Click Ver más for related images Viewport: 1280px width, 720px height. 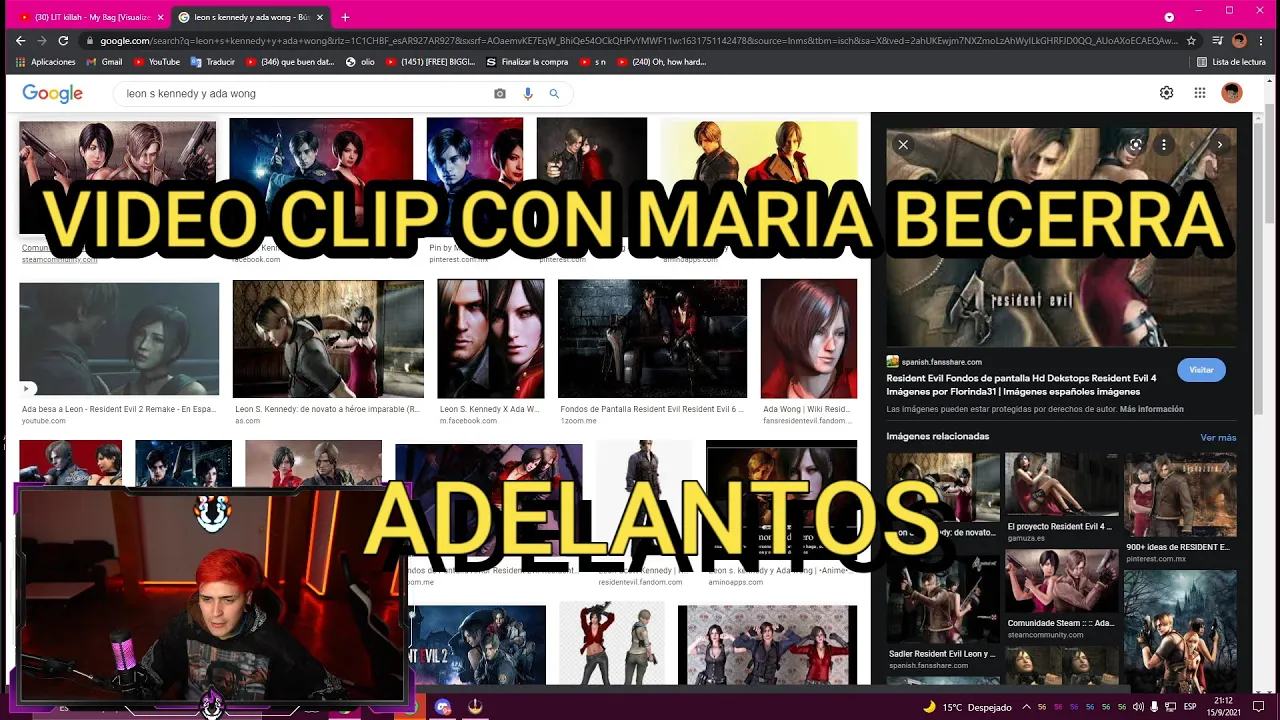click(x=1218, y=438)
